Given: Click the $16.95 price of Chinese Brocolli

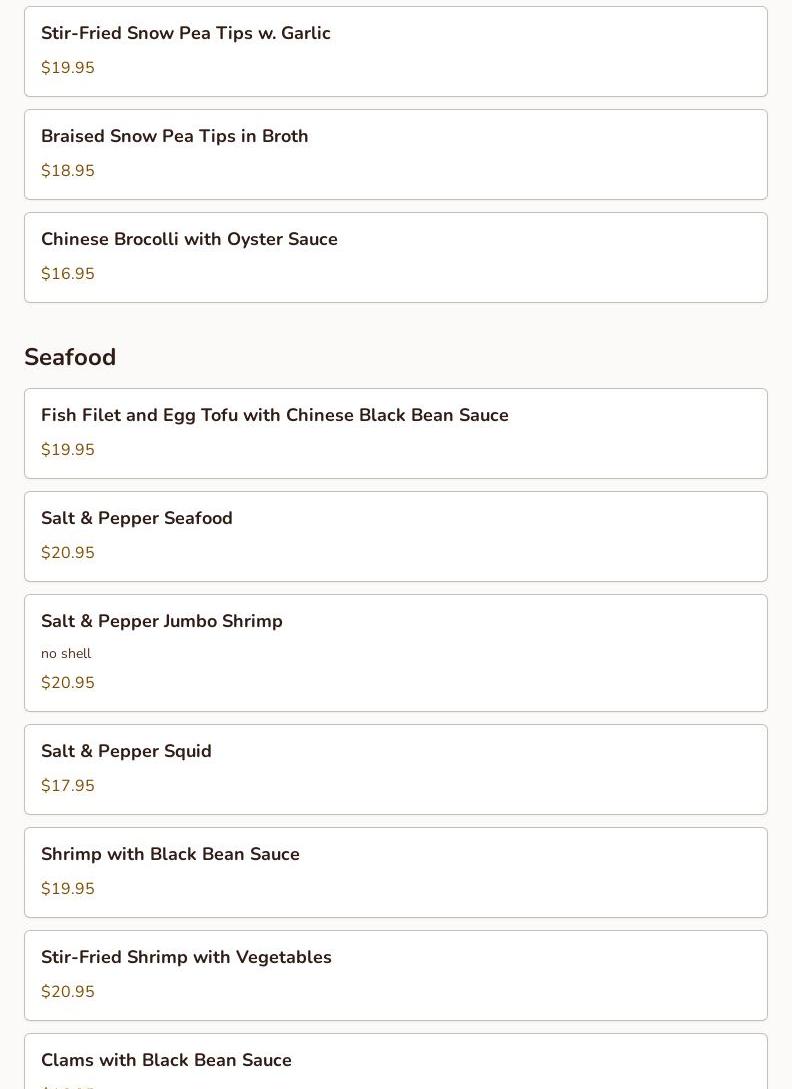Looking at the screenshot, I should coord(68,274).
